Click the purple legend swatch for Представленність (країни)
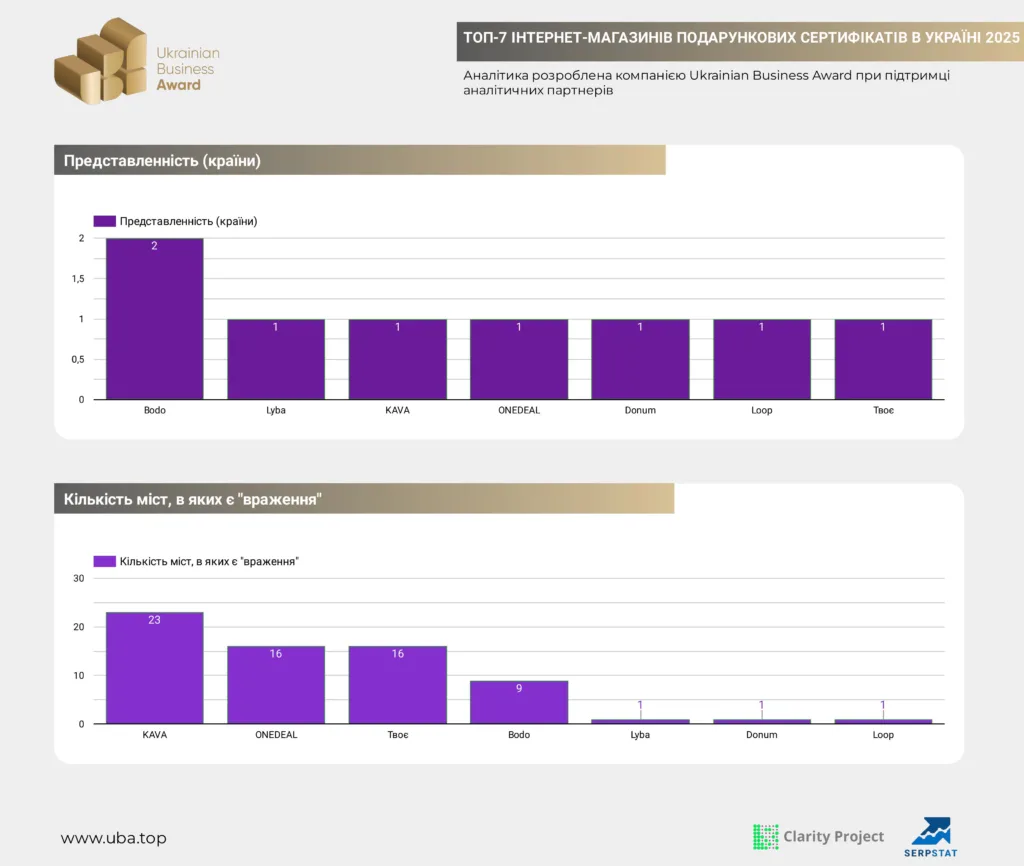Screen dimensions: 1024x866 tap(104, 221)
